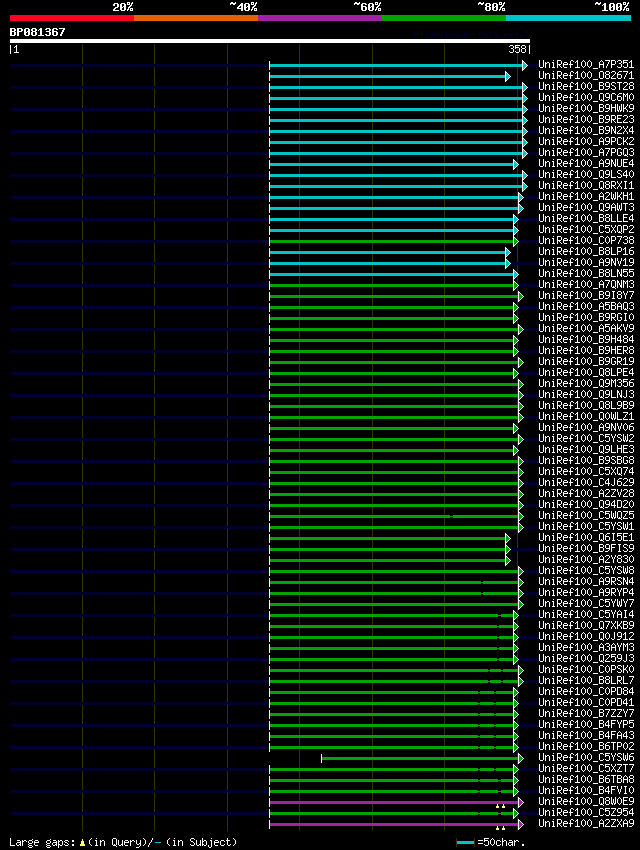This screenshot has width=640, height=850.
Task: Select the UniRef100_B8LP16 label
Action: click(x=586, y=252)
